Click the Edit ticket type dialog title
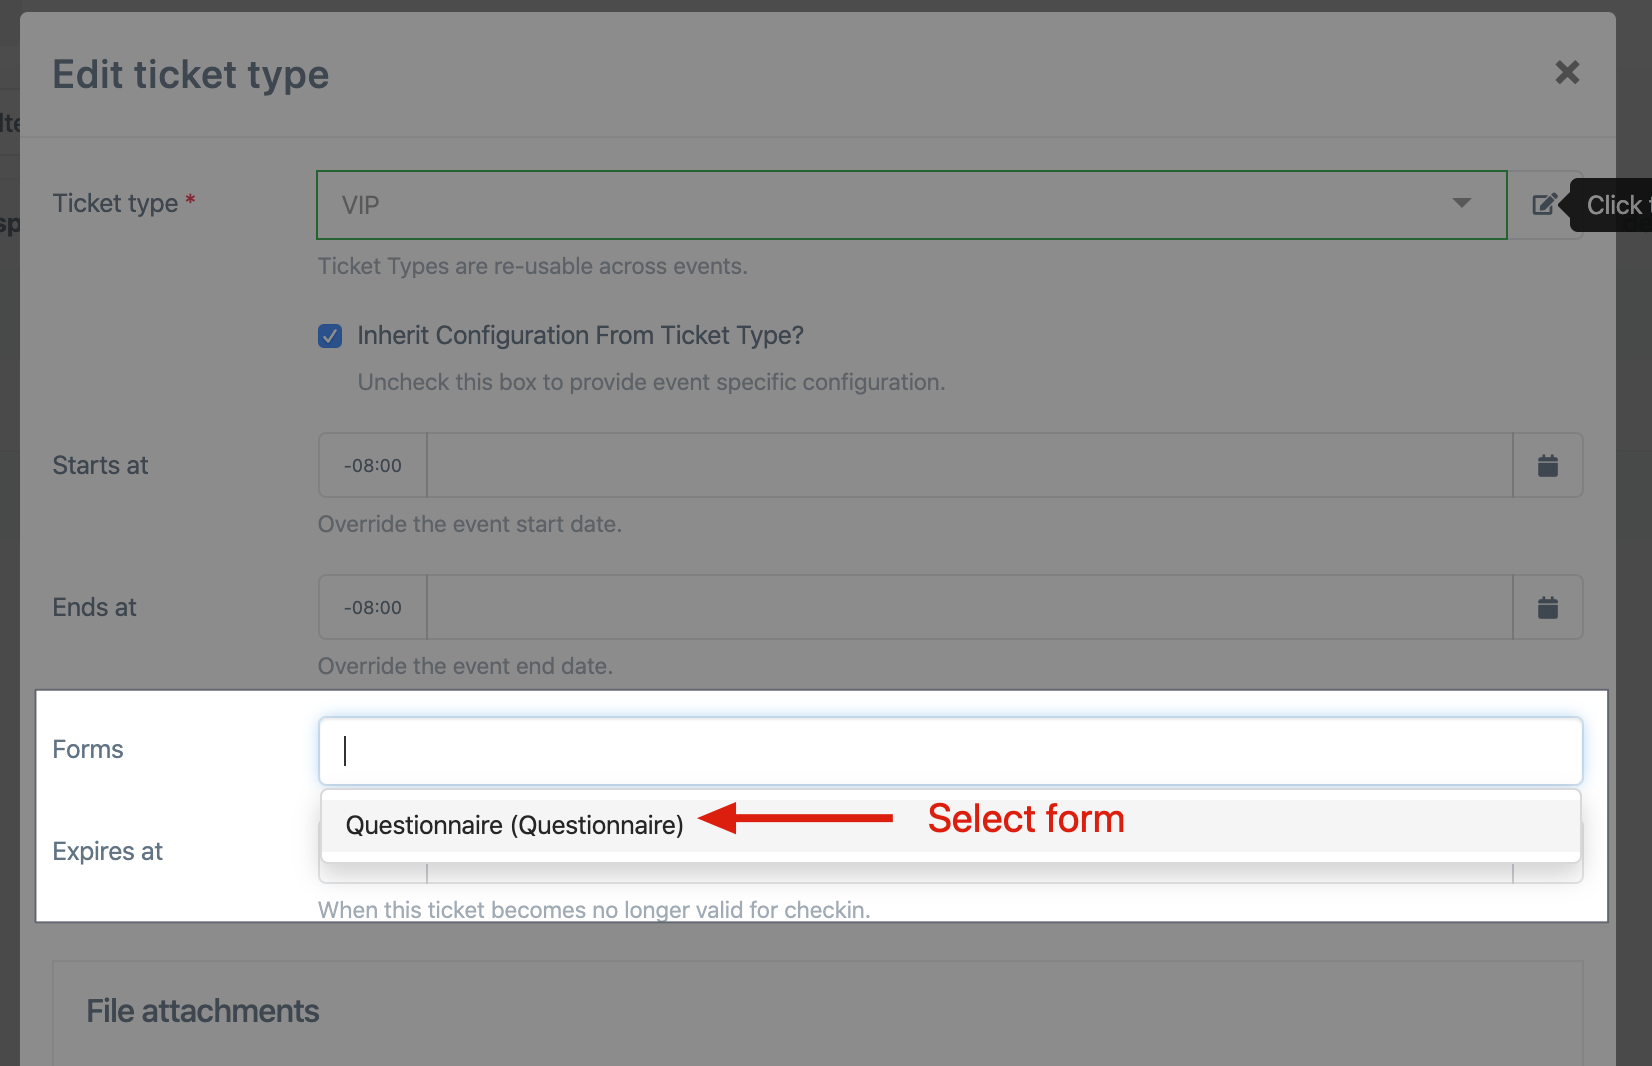The image size is (1652, 1066). click(x=191, y=75)
